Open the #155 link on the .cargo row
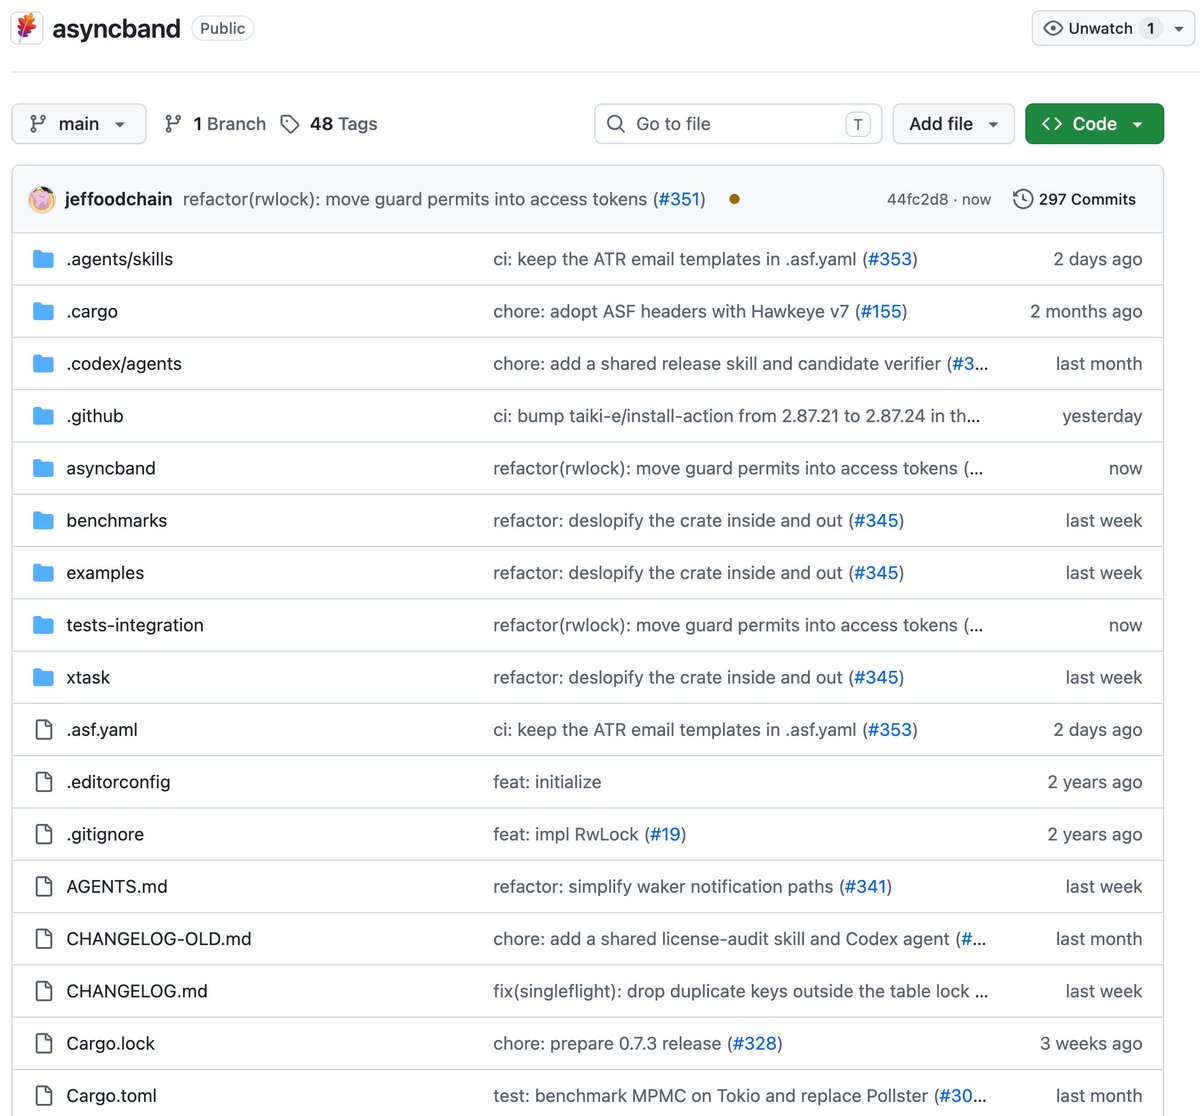This screenshot has width=1200, height=1116. (x=881, y=311)
